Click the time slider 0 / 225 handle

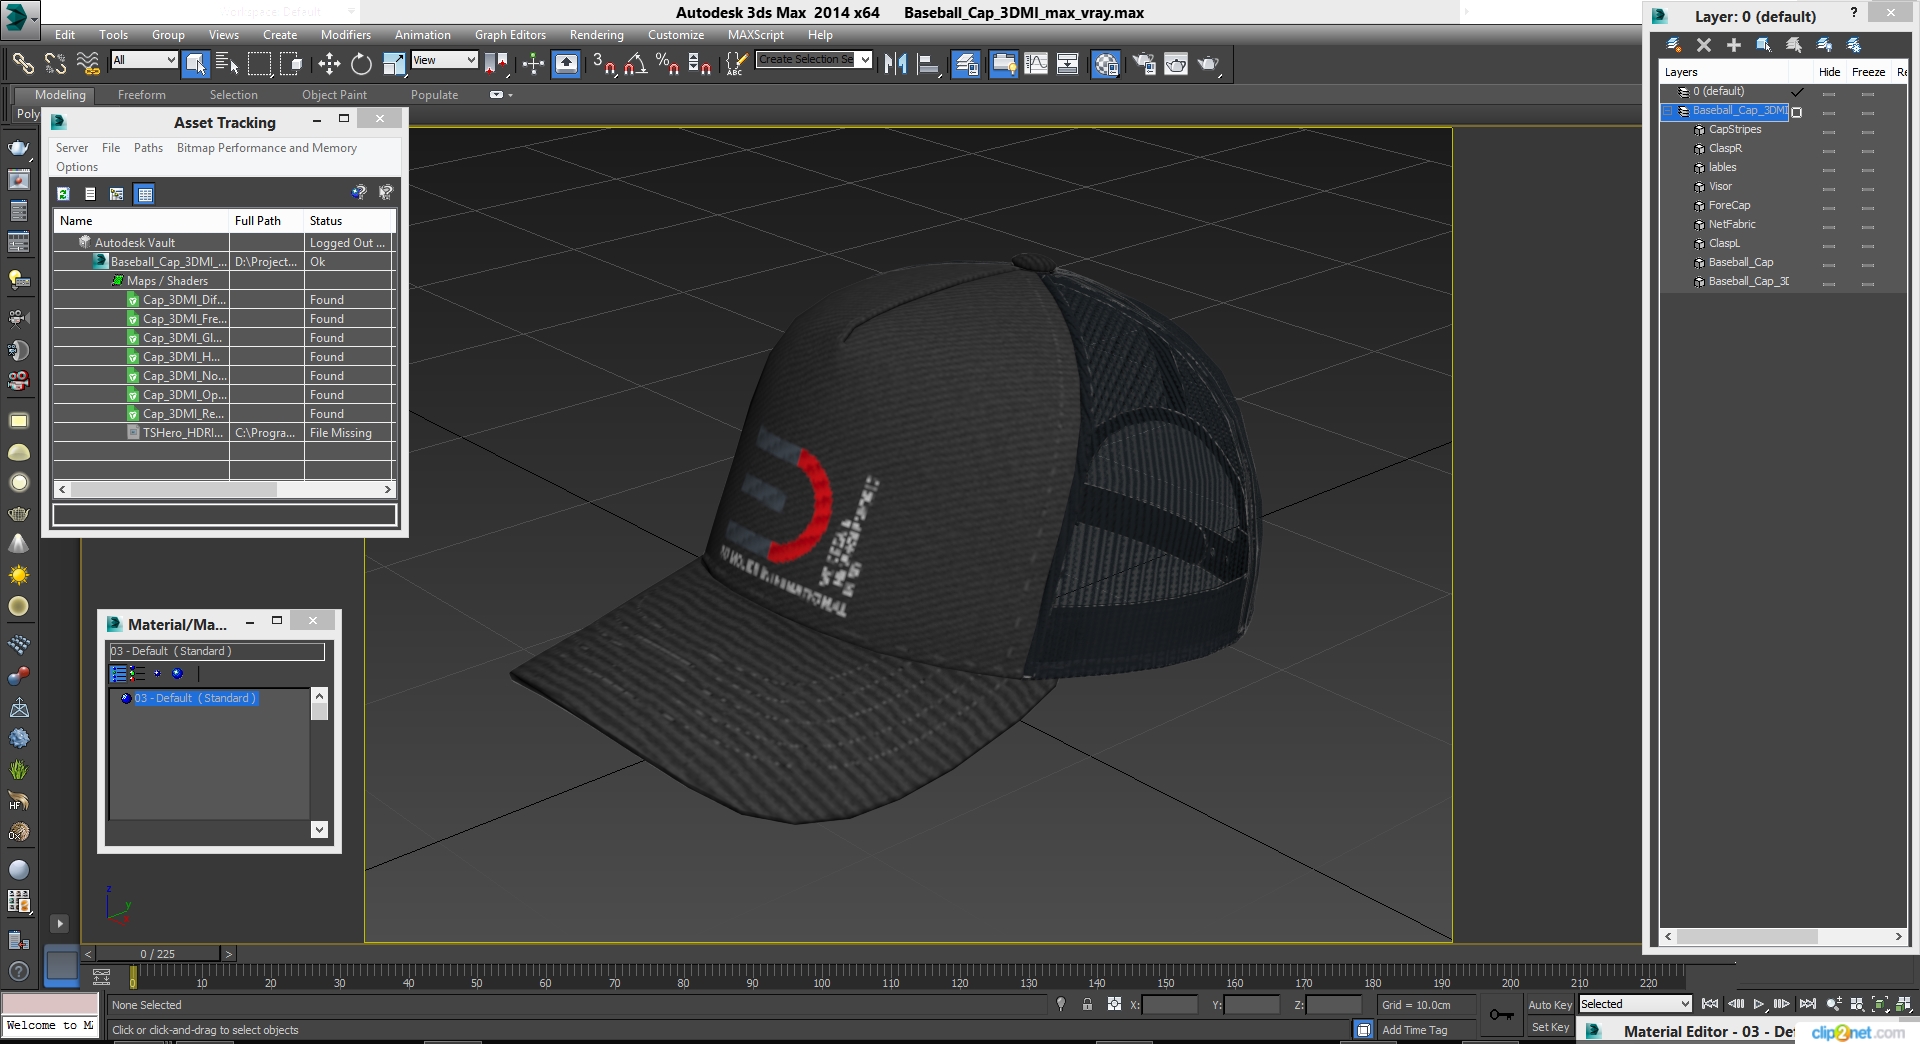tap(157, 954)
